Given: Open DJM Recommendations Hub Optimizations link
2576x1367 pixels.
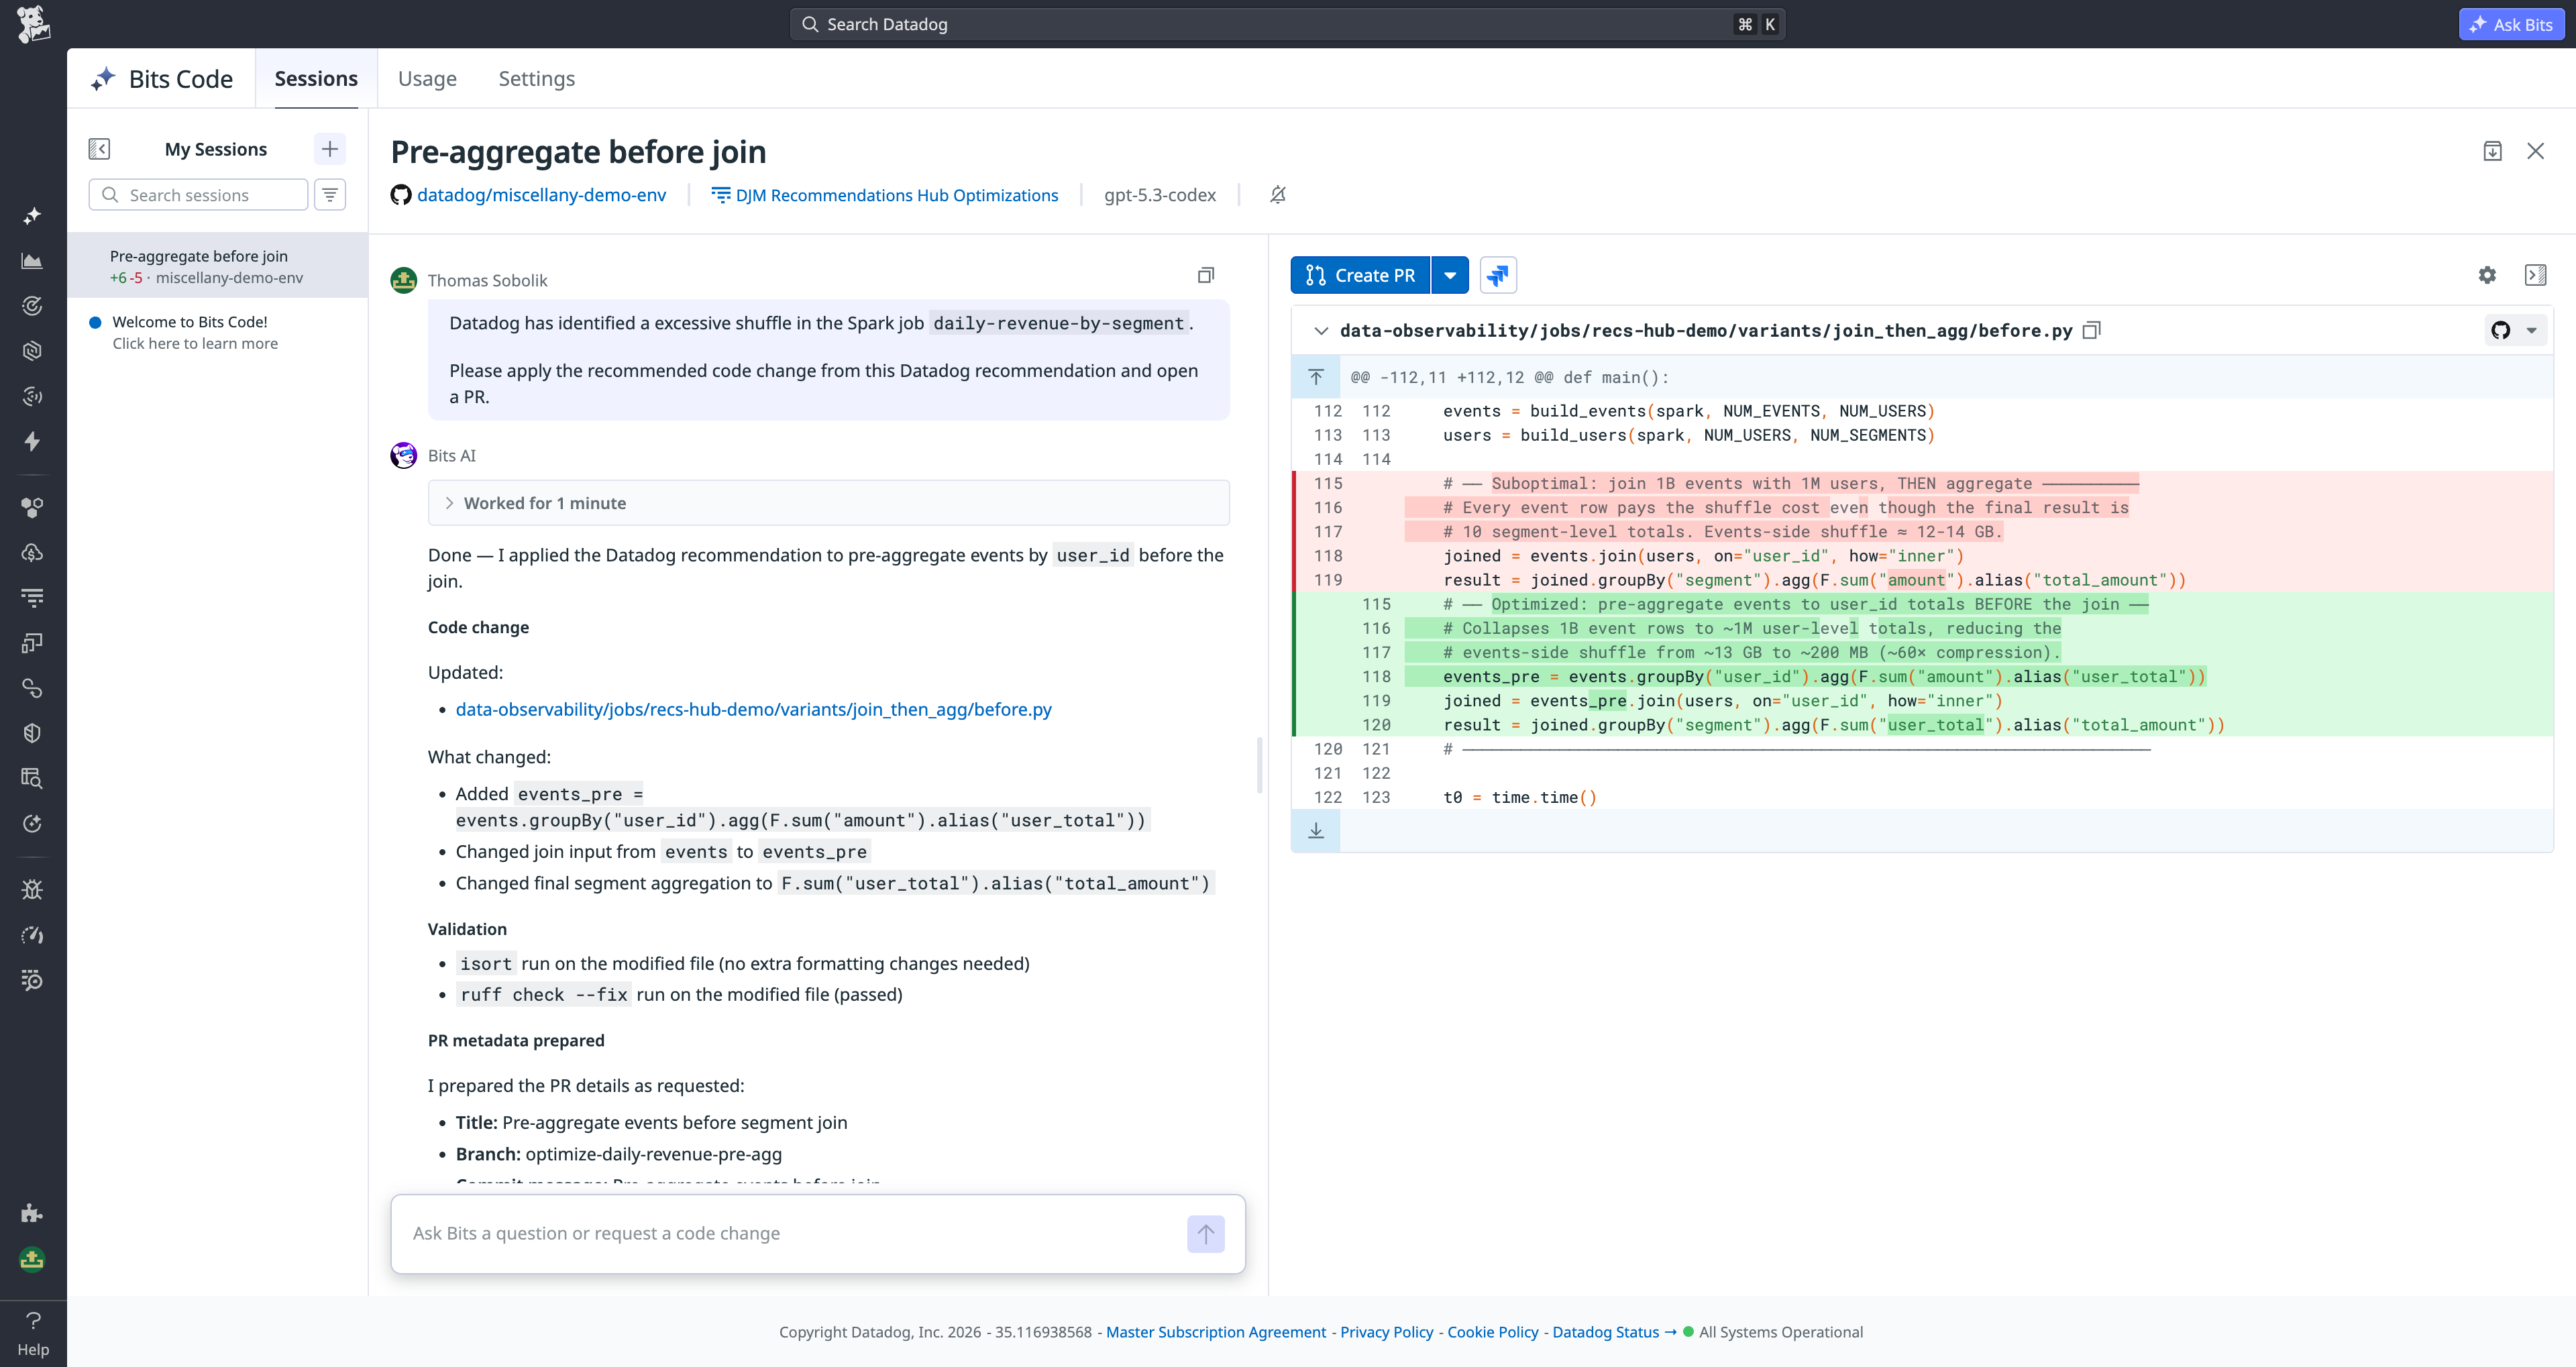Looking at the screenshot, I should (896, 195).
